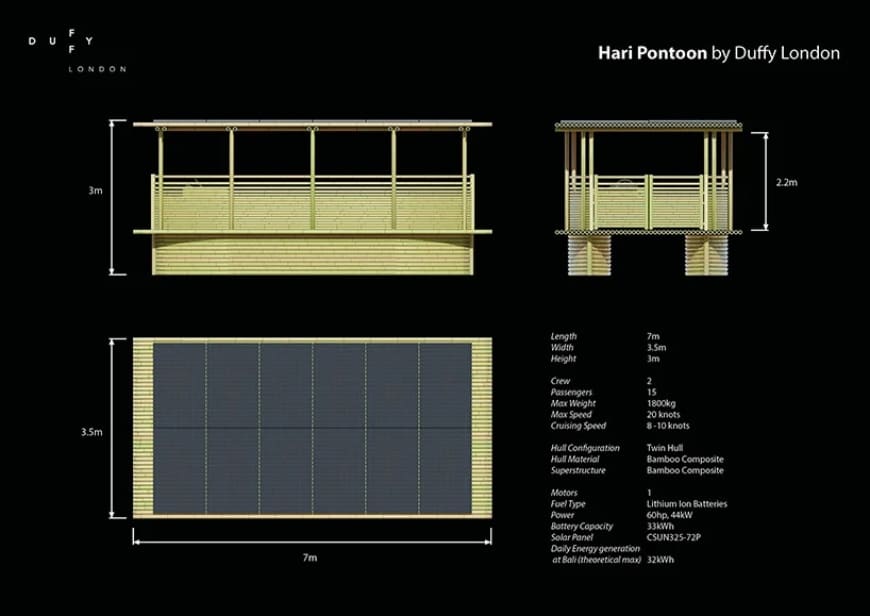Click the '32kWh' value
Viewport: 870px width, 616px height.
coord(660,559)
